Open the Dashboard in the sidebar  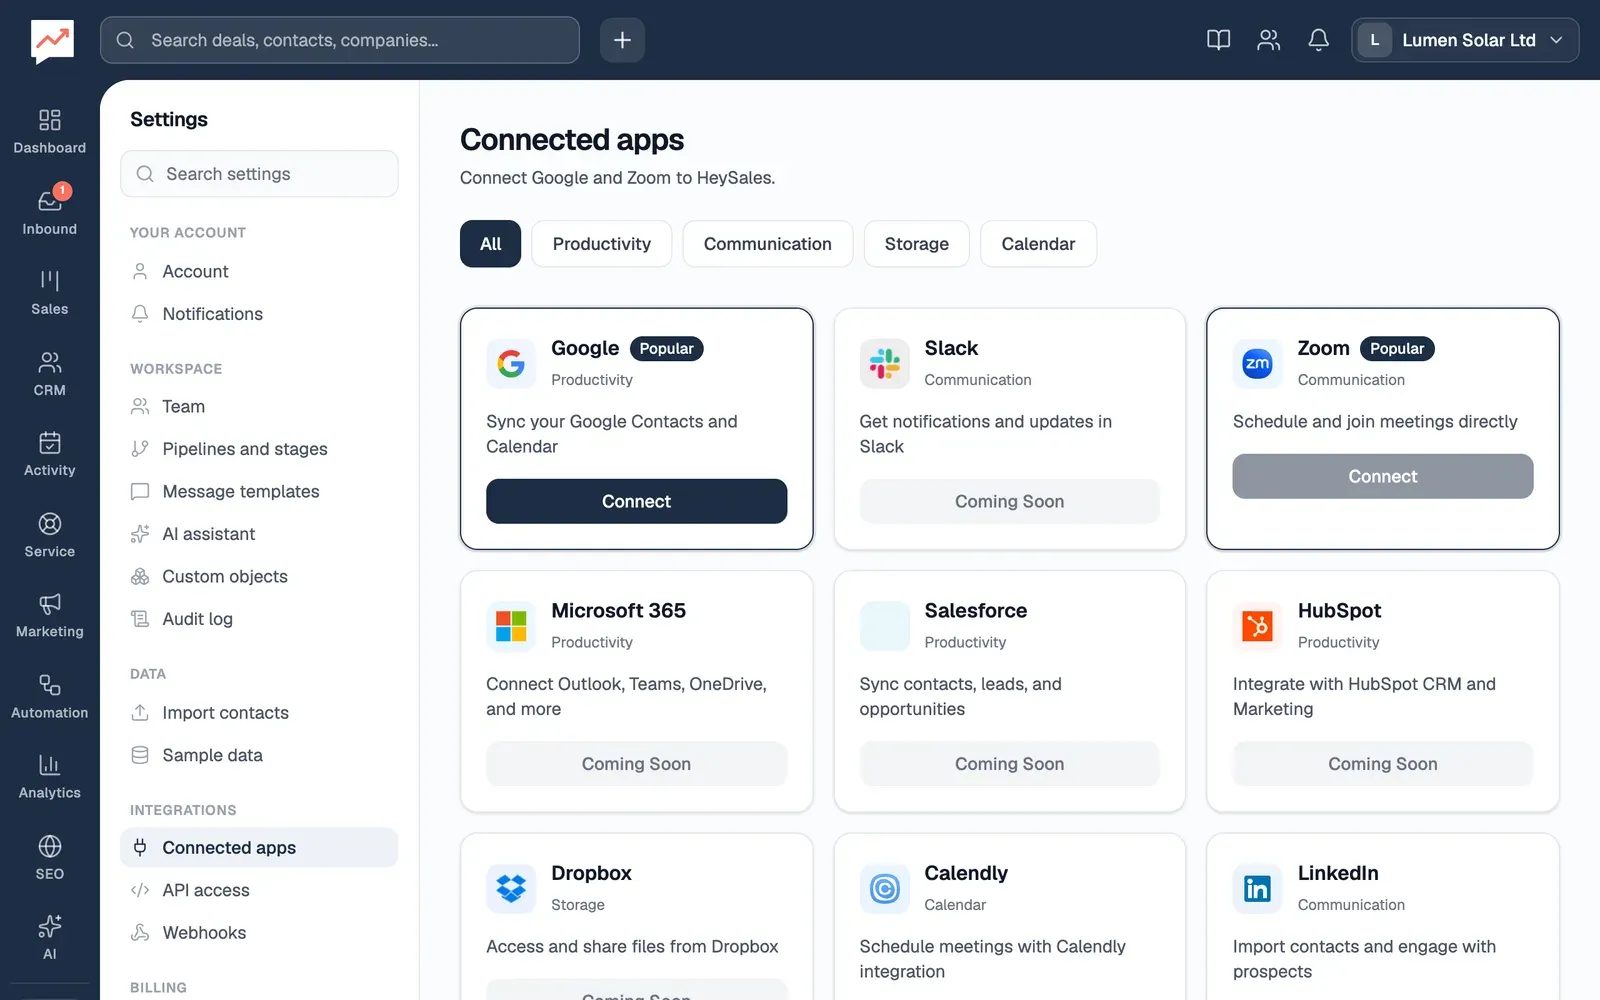point(49,132)
